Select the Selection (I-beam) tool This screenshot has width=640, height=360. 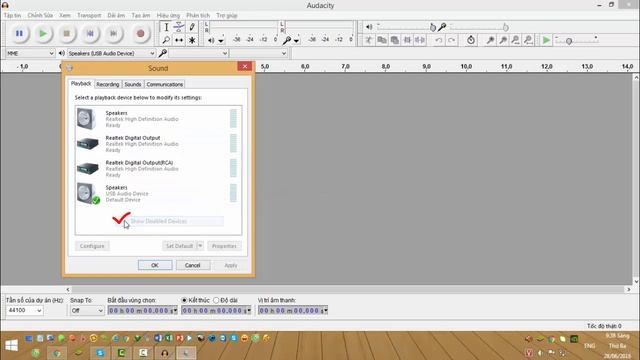(166, 27)
